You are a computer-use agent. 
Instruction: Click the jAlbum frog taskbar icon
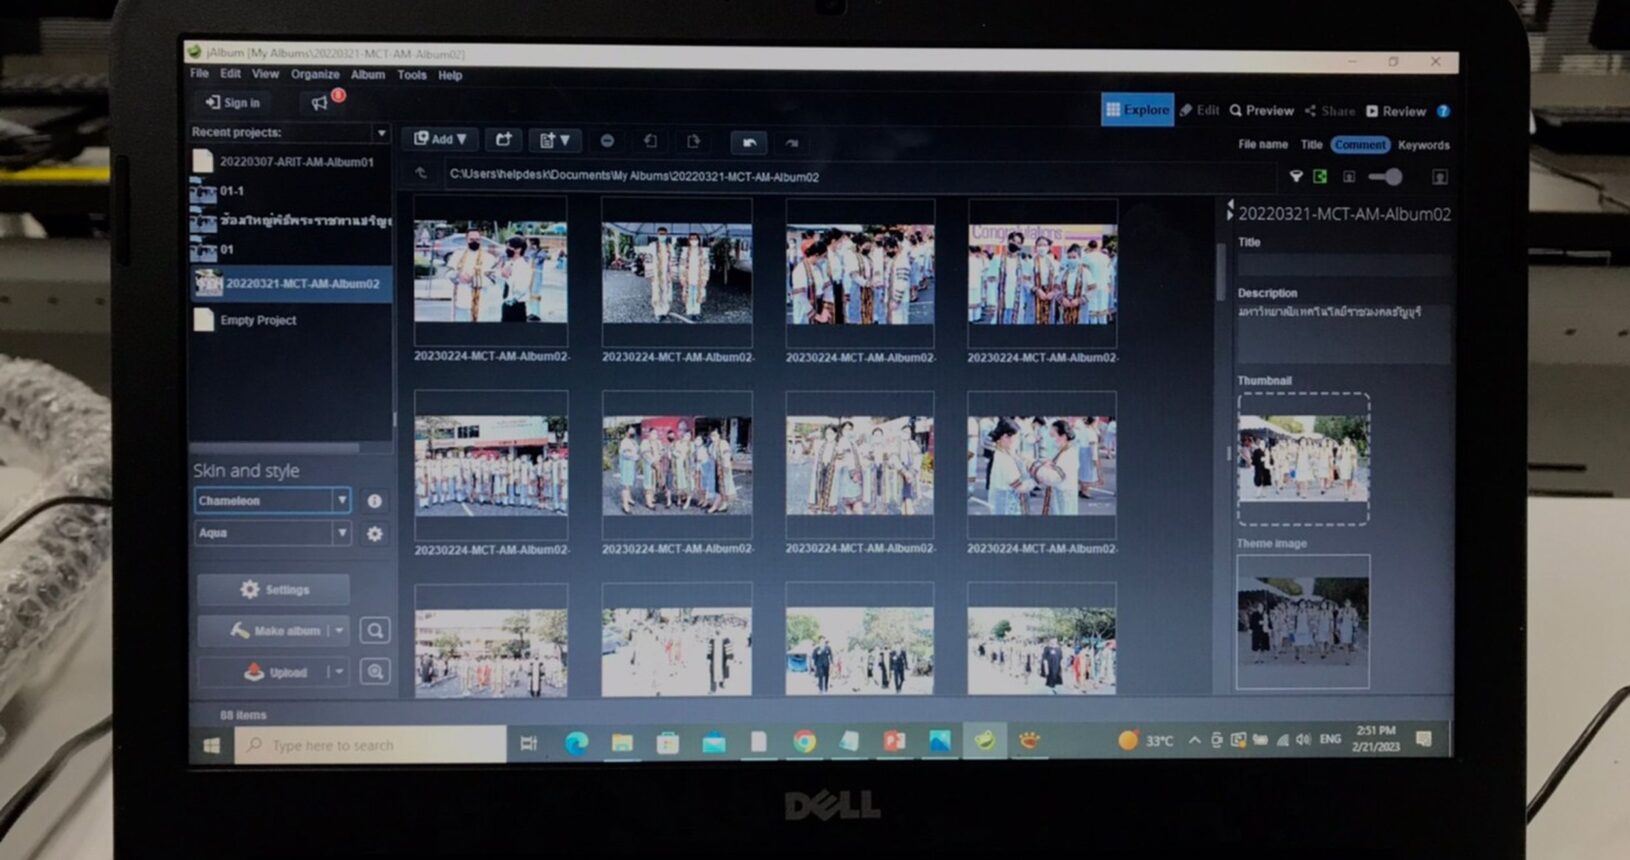(984, 741)
